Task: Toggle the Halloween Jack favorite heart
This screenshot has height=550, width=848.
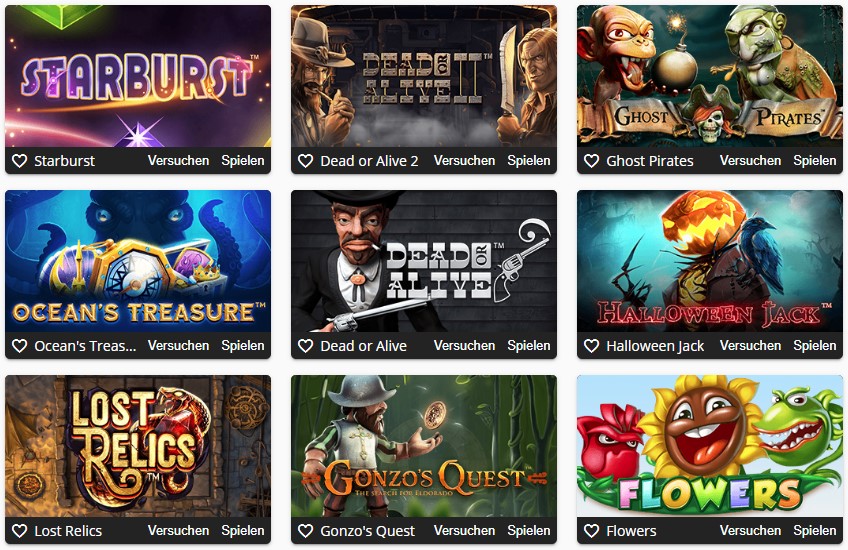Action: pyautogui.click(x=592, y=346)
